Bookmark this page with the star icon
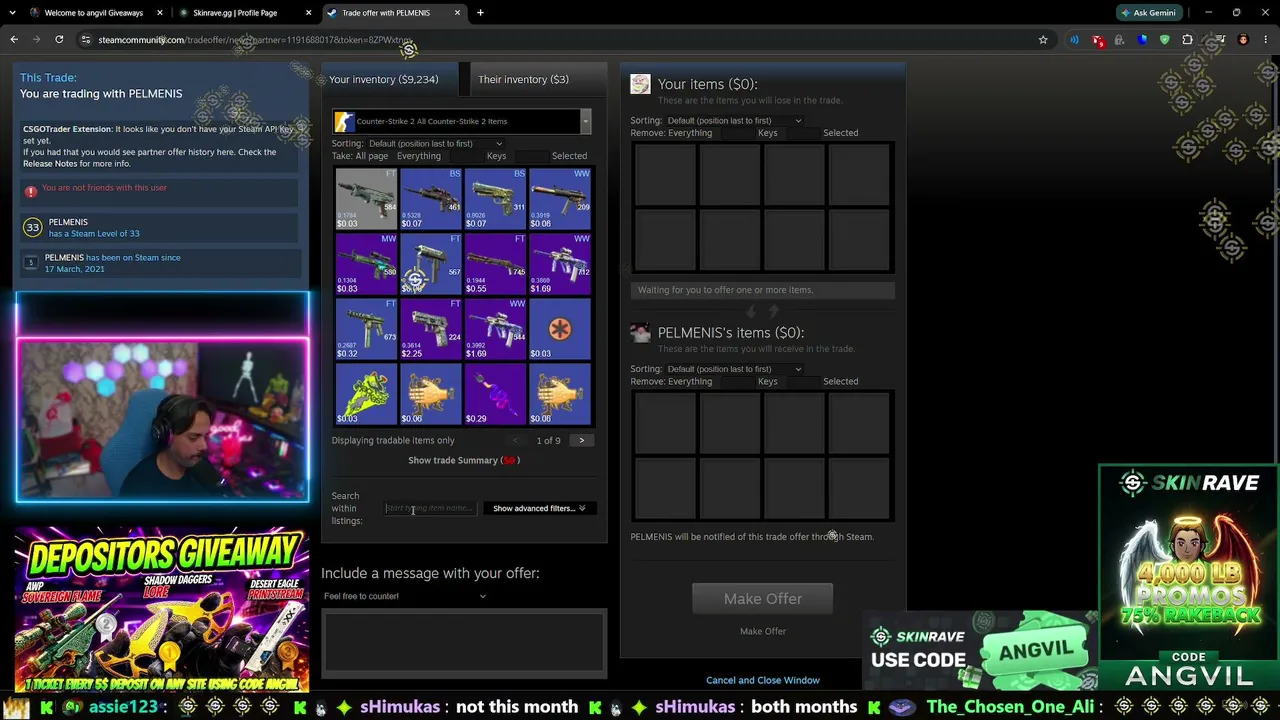The height and width of the screenshot is (720, 1280). pyautogui.click(x=1043, y=40)
